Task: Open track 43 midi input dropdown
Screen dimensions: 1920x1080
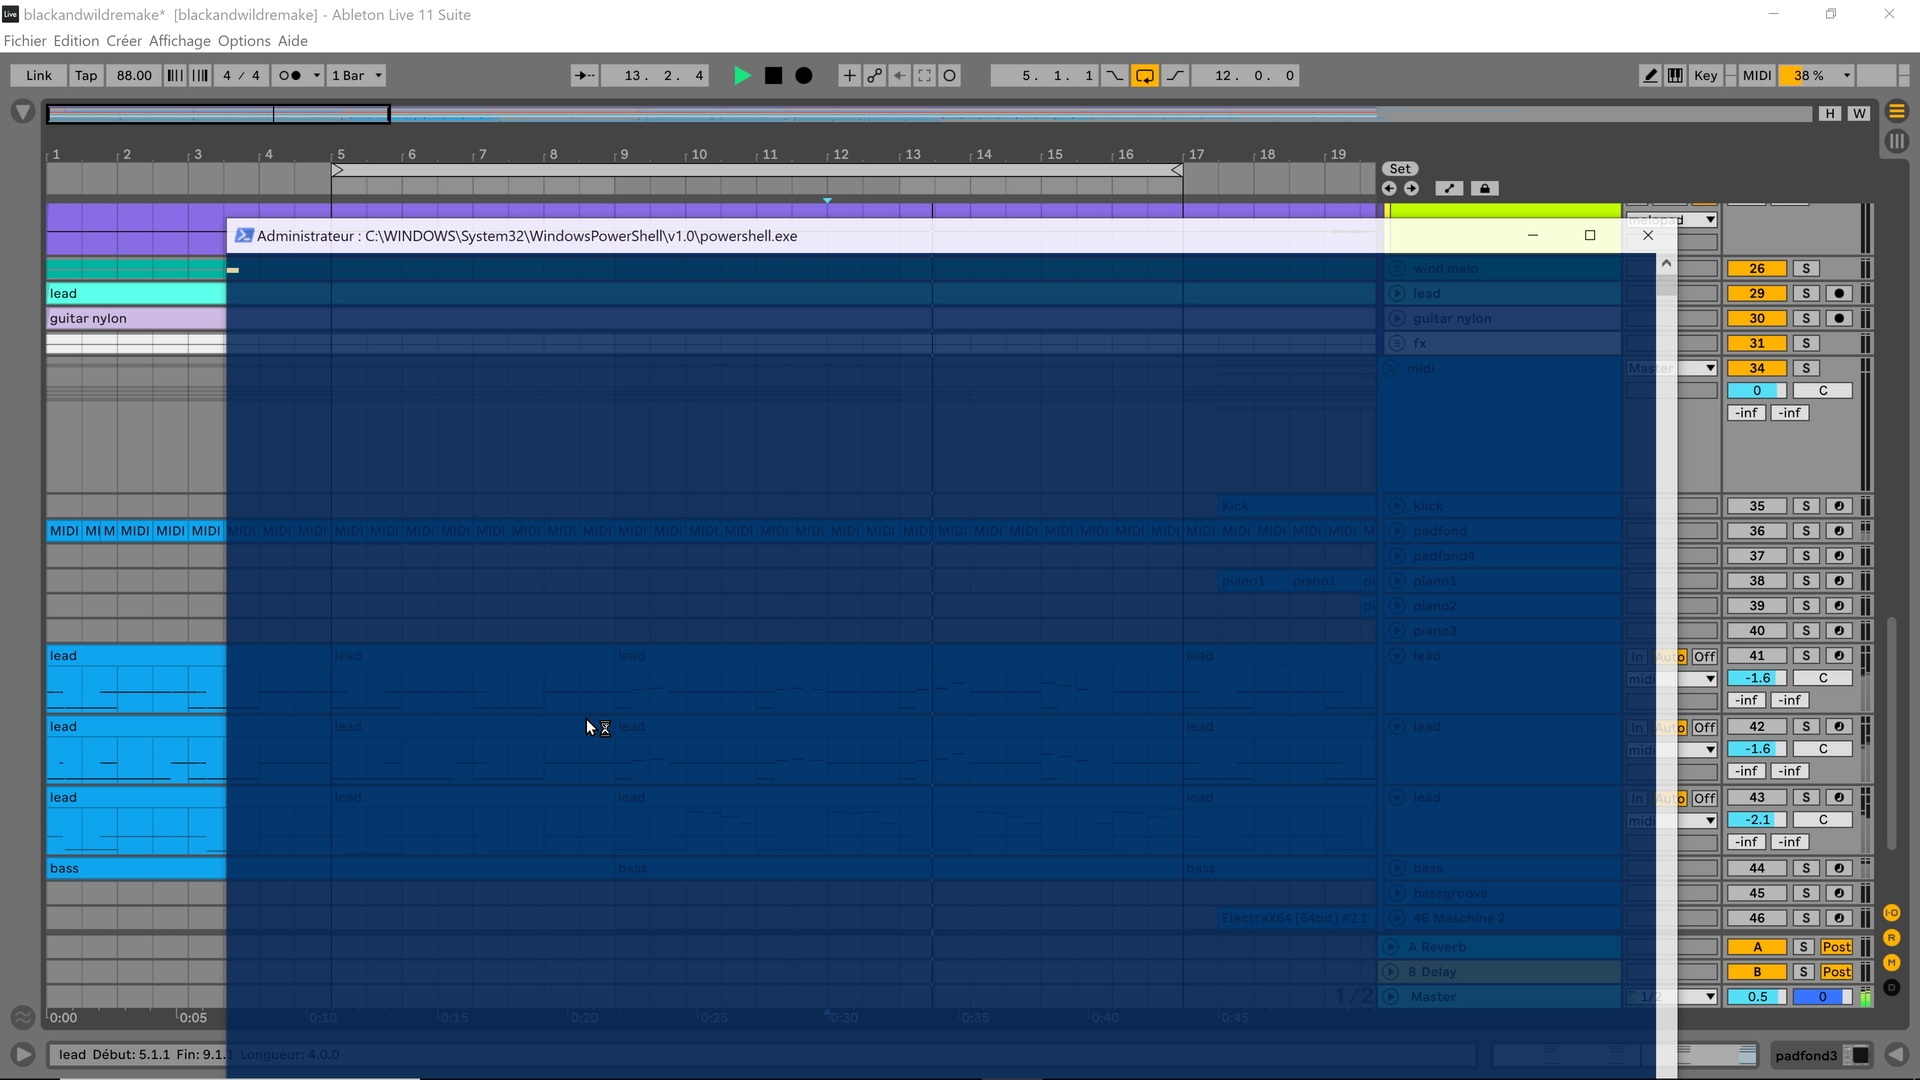Action: tap(1672, 821)
